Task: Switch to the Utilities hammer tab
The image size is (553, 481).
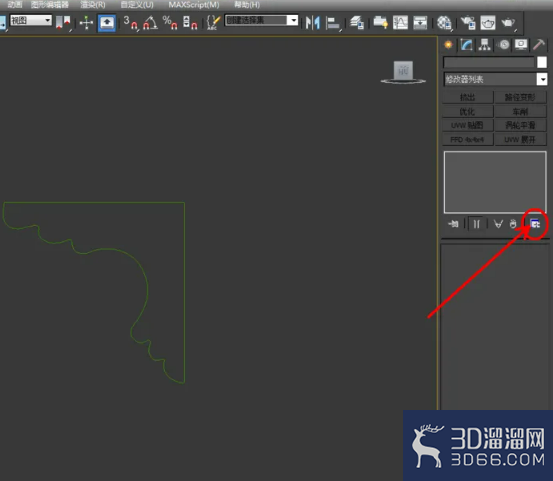Action: click(x=539, y=45)
